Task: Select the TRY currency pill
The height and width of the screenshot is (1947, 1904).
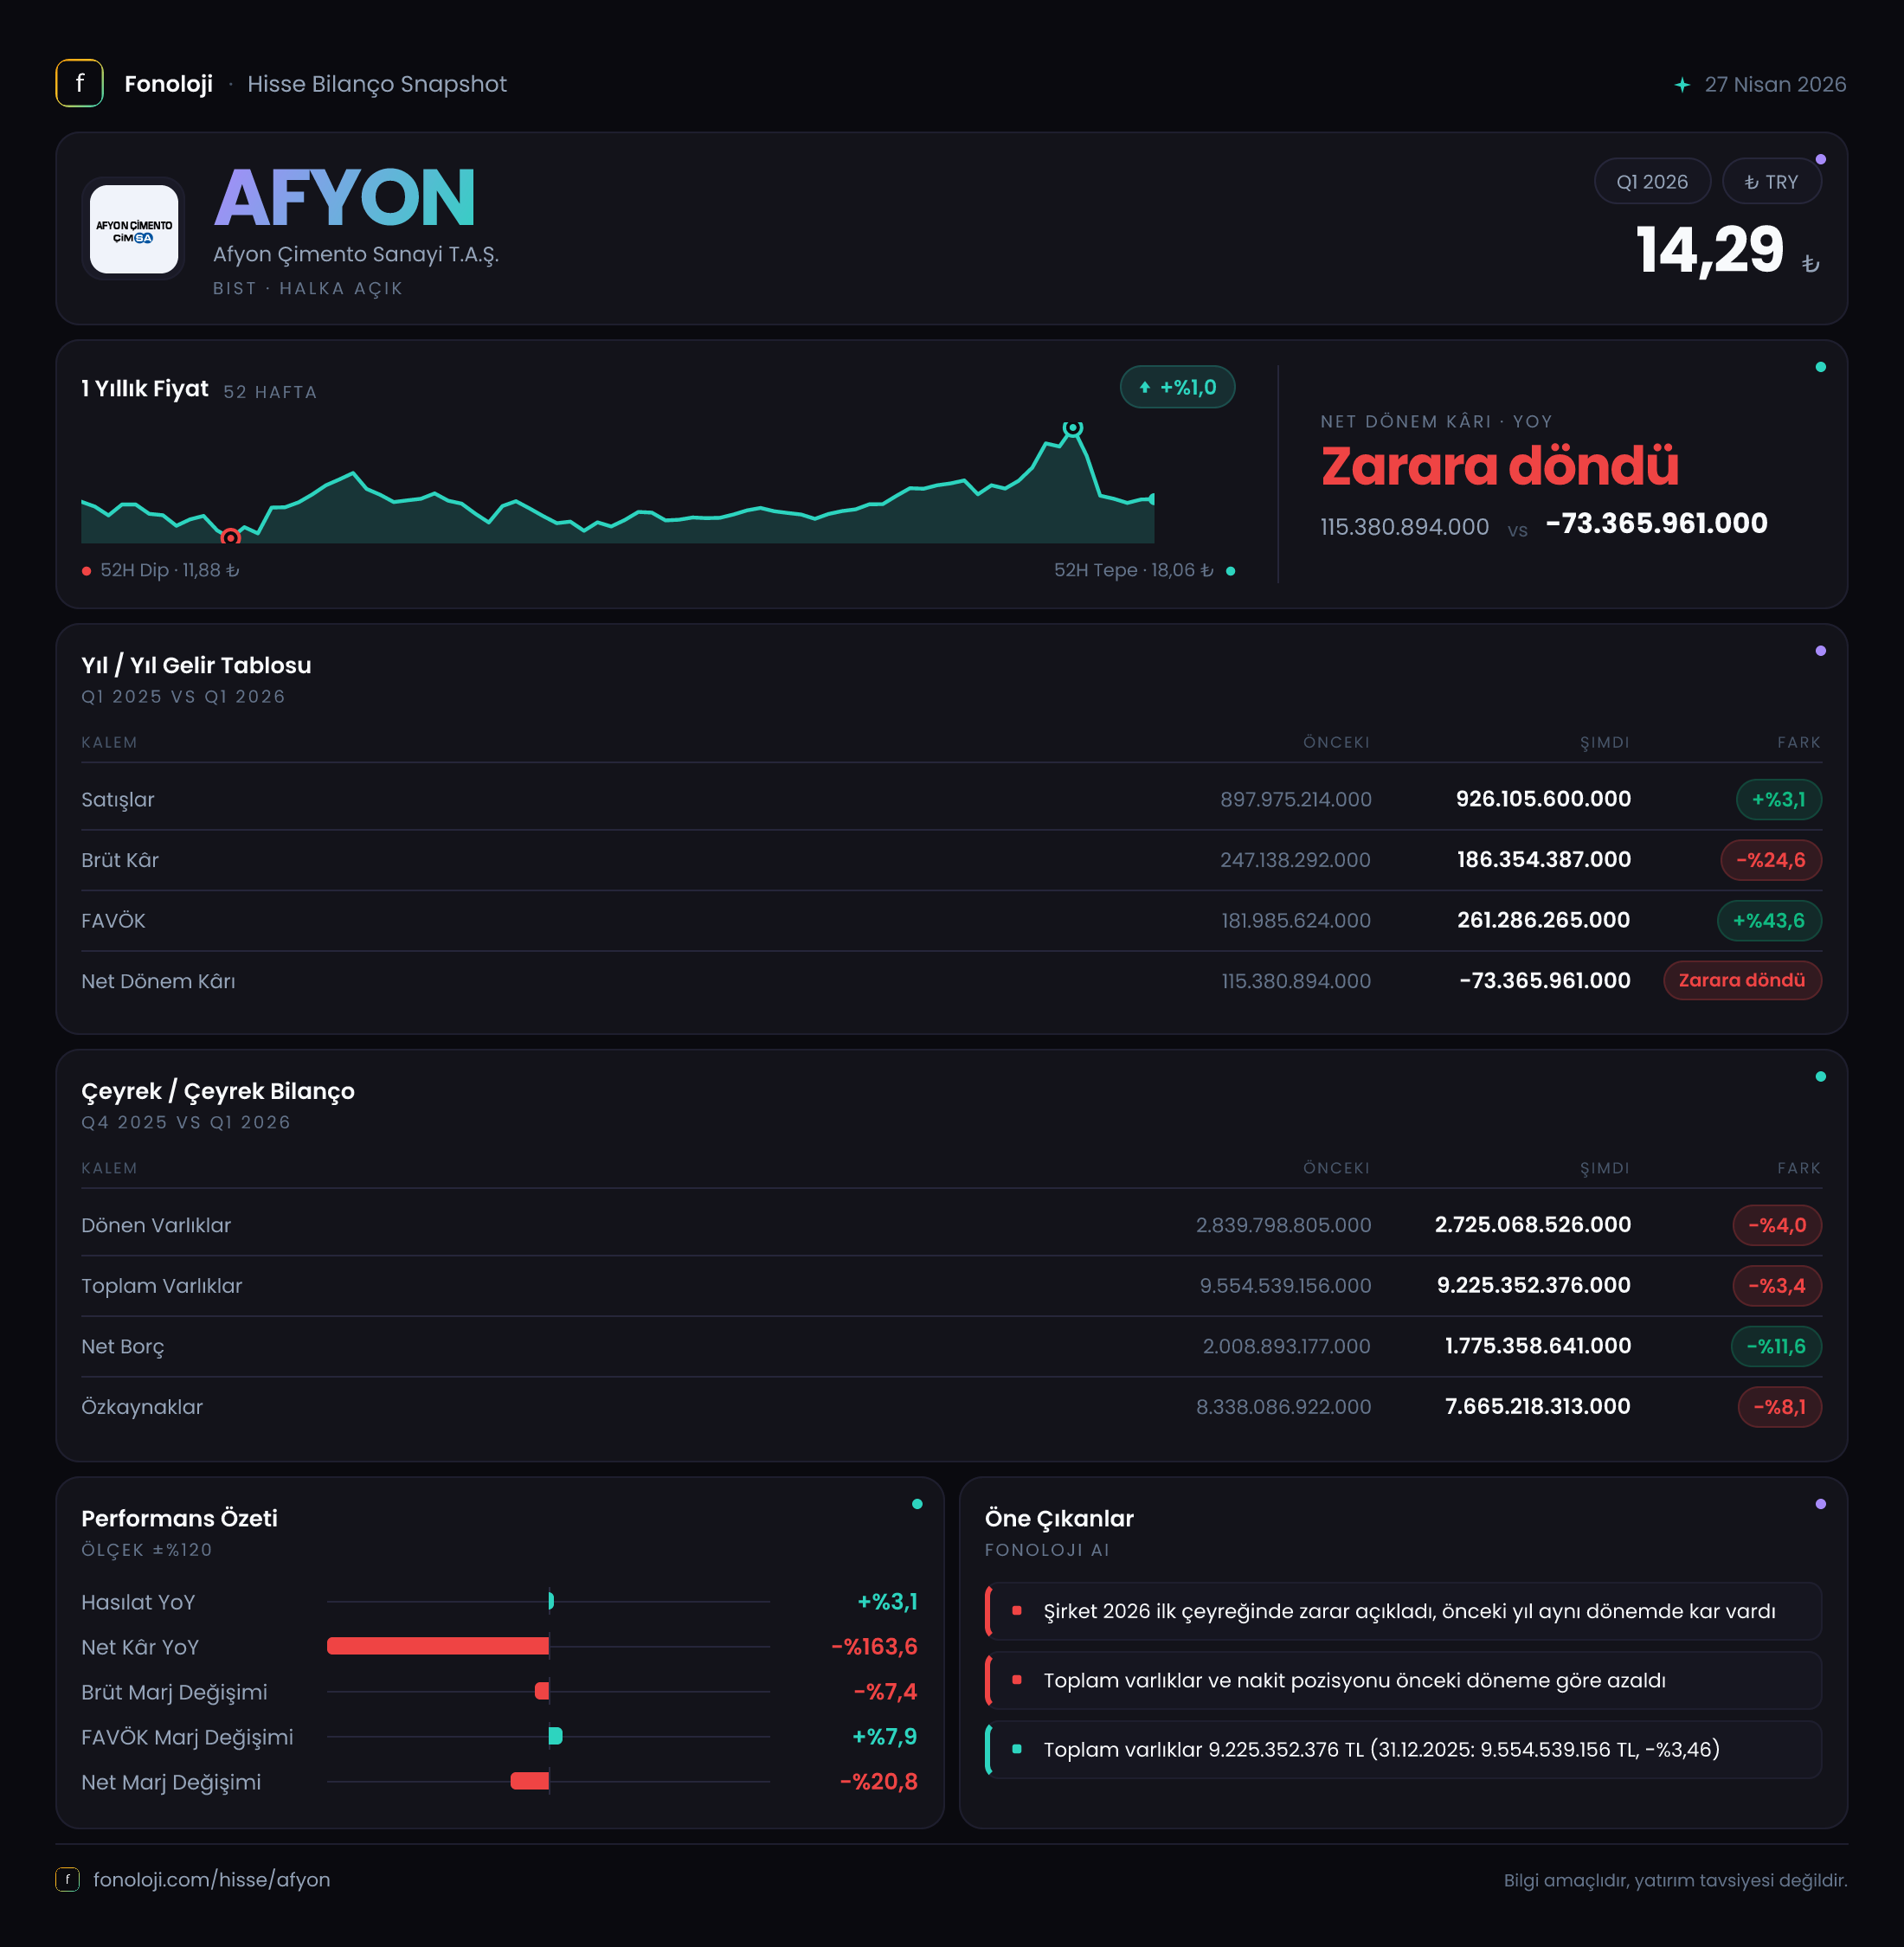Action: pos(1771,182)
